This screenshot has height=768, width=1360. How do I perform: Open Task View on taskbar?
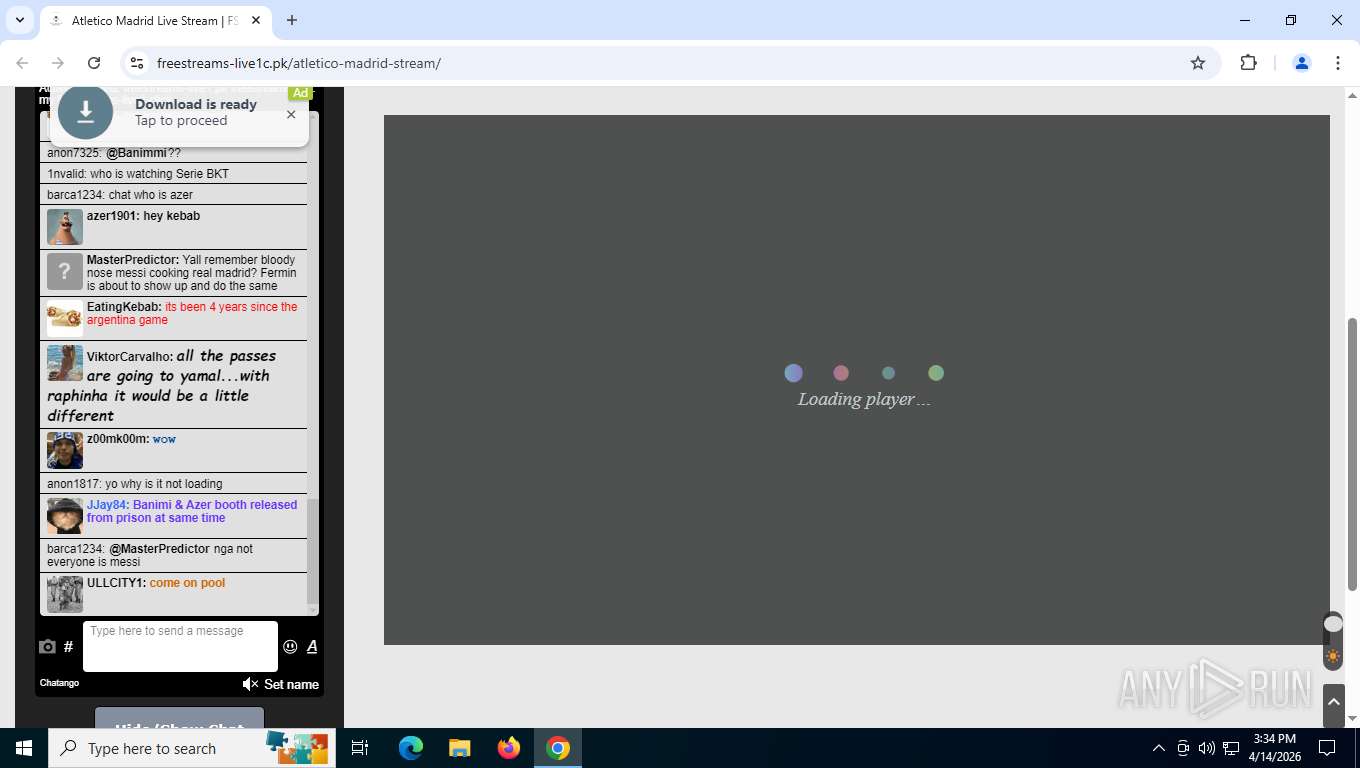[360, 748]
